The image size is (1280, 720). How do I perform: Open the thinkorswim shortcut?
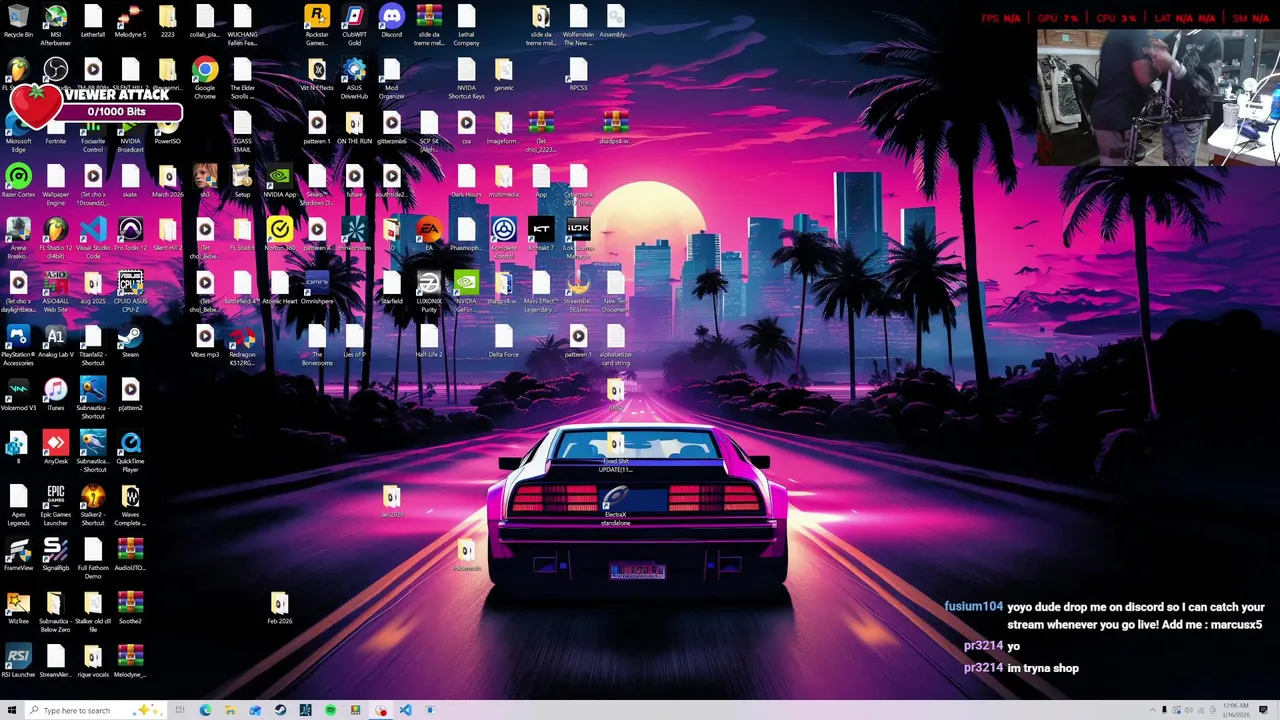(x=354, y=236)
